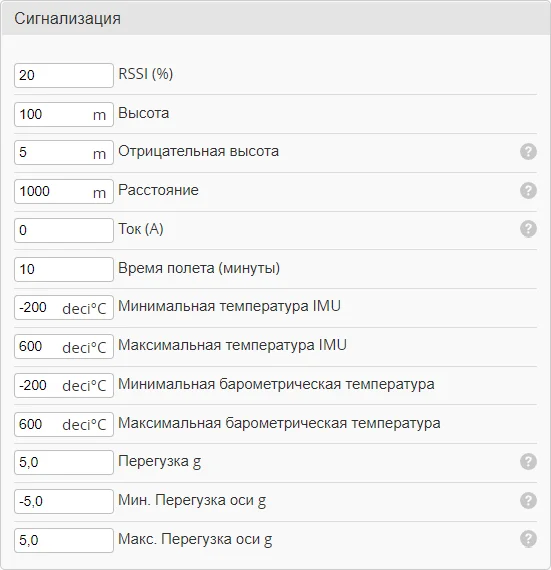Open help icon for Ток (A)
Screen dimensions: 551x570
click(x=528, y=229)
